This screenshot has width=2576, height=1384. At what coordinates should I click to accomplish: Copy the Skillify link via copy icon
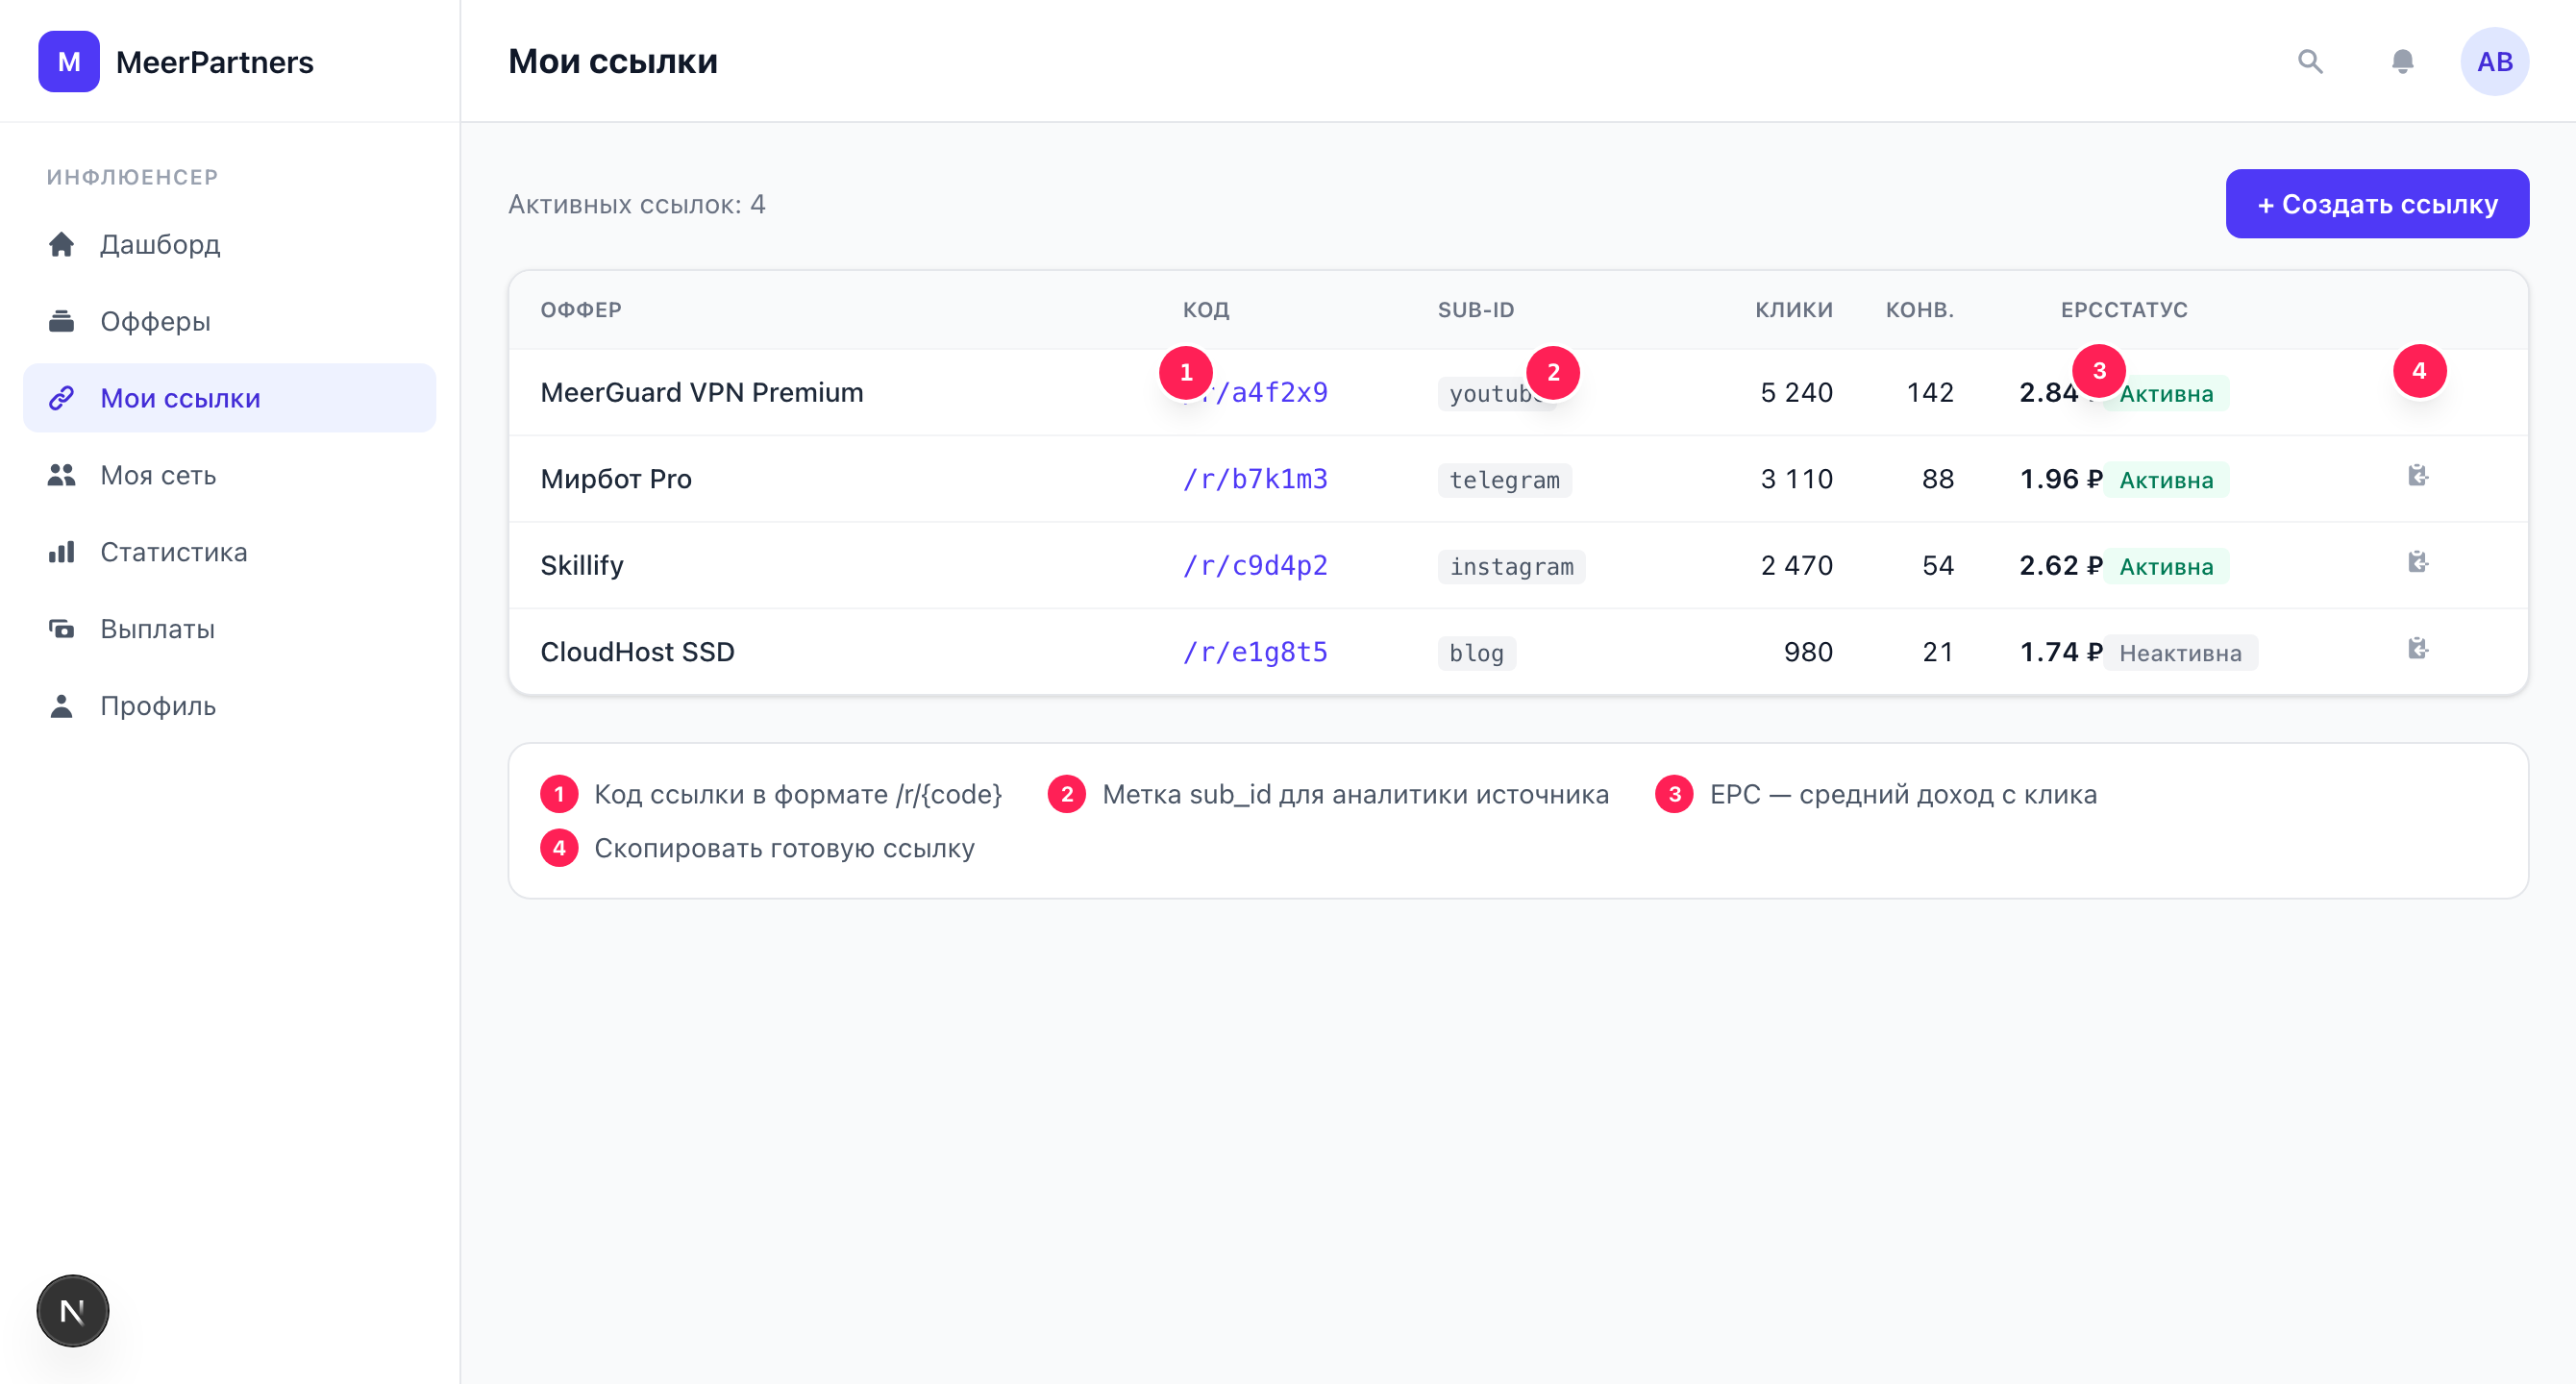click(x=2418, y=562)
